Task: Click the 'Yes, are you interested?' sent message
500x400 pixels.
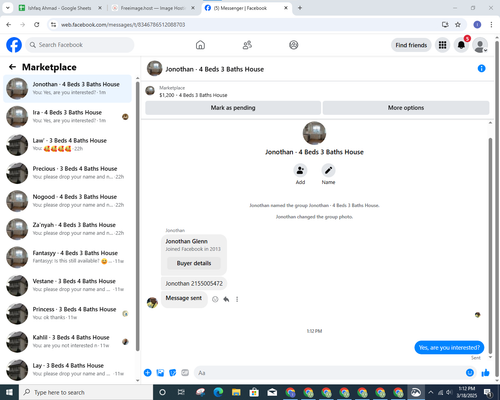Action: click(x=449, y=347)
